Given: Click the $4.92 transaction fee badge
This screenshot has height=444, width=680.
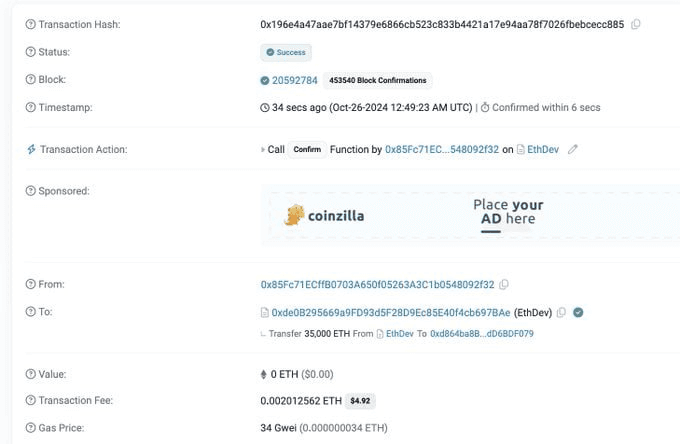Looking at the screenshot, I should (x=360, y=401).
